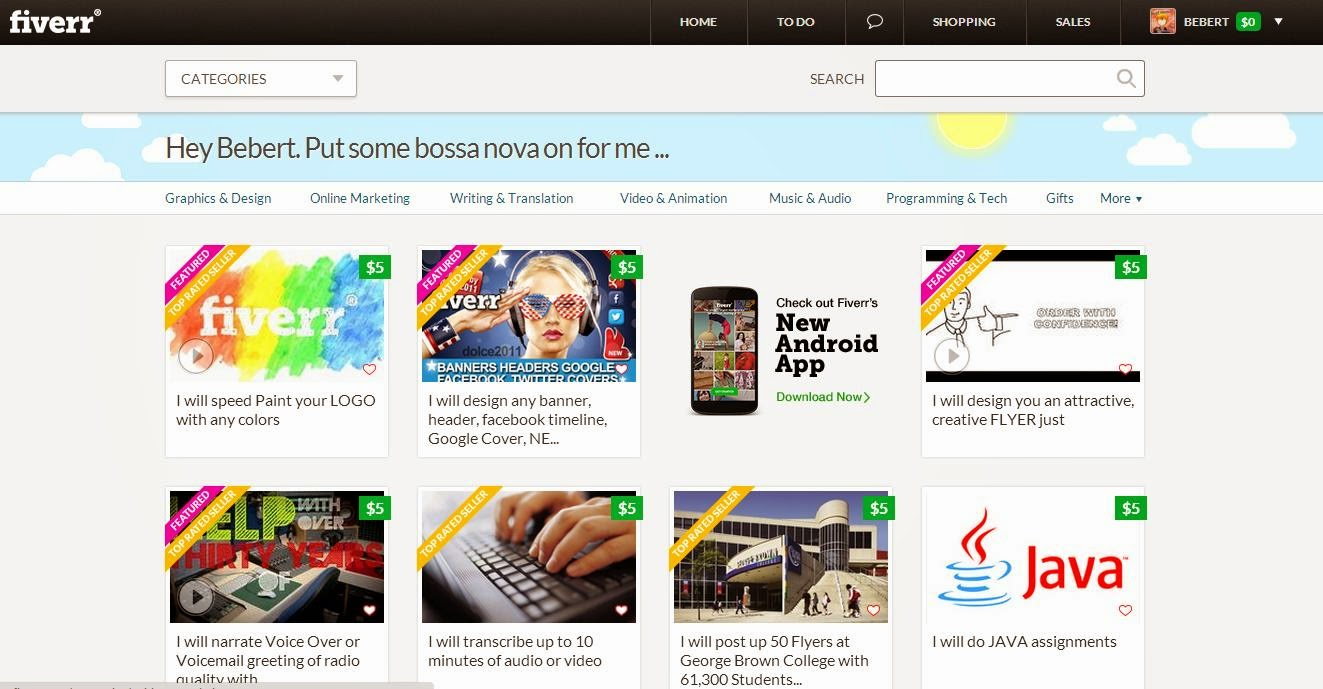Open the Java logo gig thumbnail
Viewport: 1323px width, 689px height.
(x=1033, y=557)
